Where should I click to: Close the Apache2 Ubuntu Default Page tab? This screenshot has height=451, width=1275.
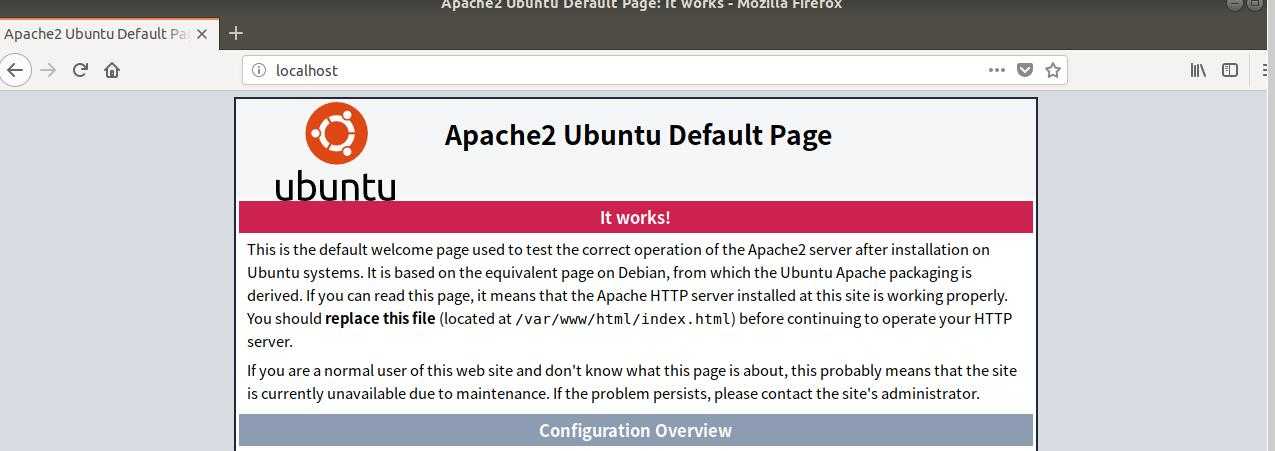click(202, 34)
